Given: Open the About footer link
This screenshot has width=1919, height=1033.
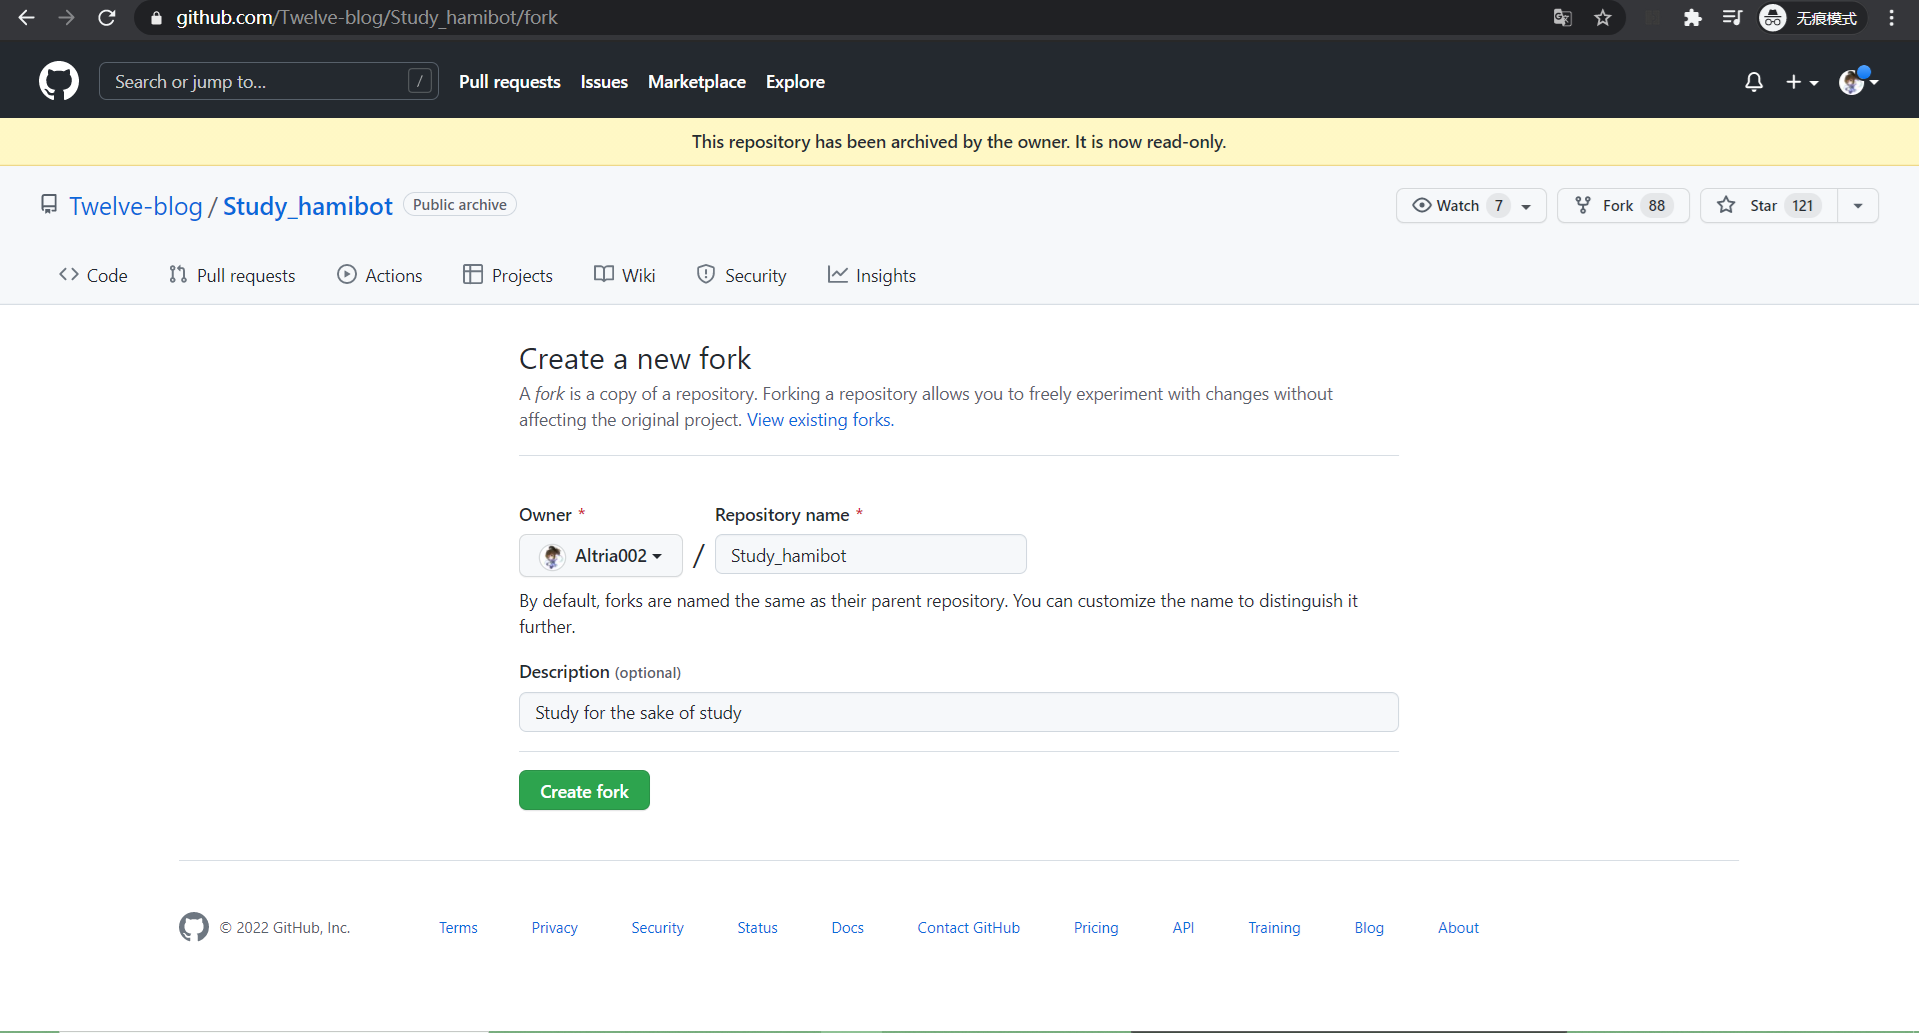Looking at the screenshot, I should (1459, 928).
